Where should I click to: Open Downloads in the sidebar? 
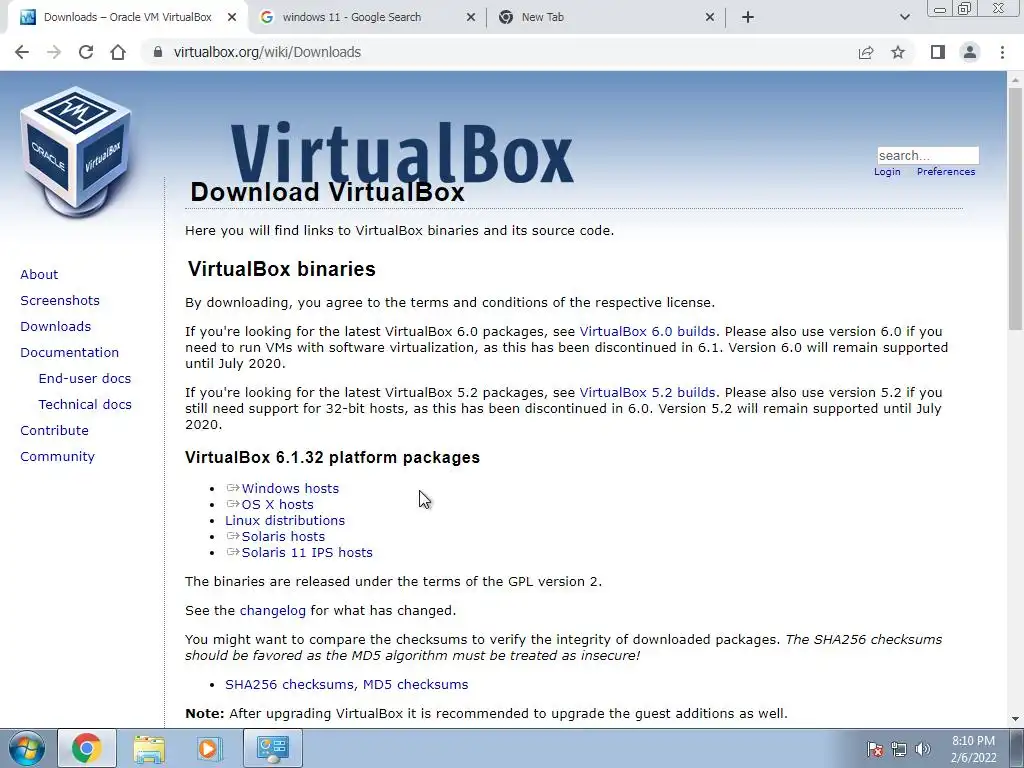click(56, 327)
